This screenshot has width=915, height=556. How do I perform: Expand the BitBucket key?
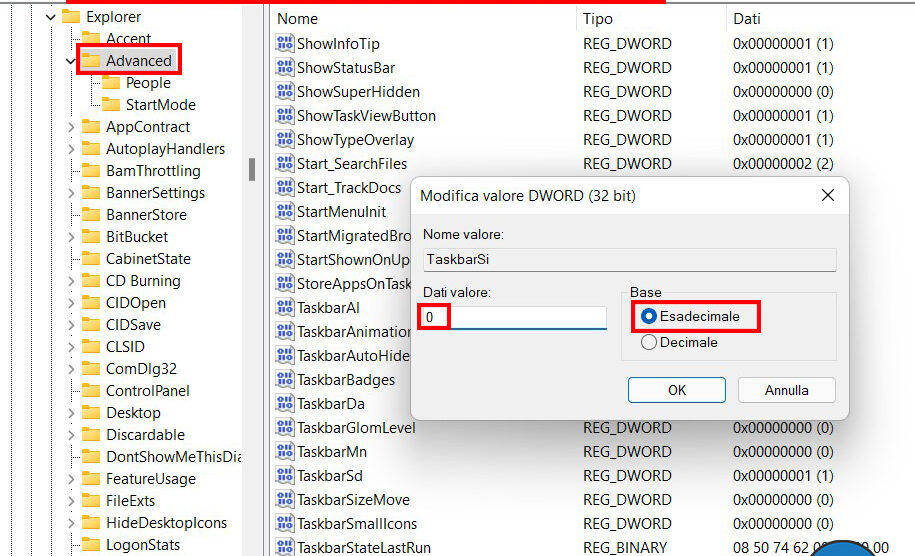coord(71,237)
